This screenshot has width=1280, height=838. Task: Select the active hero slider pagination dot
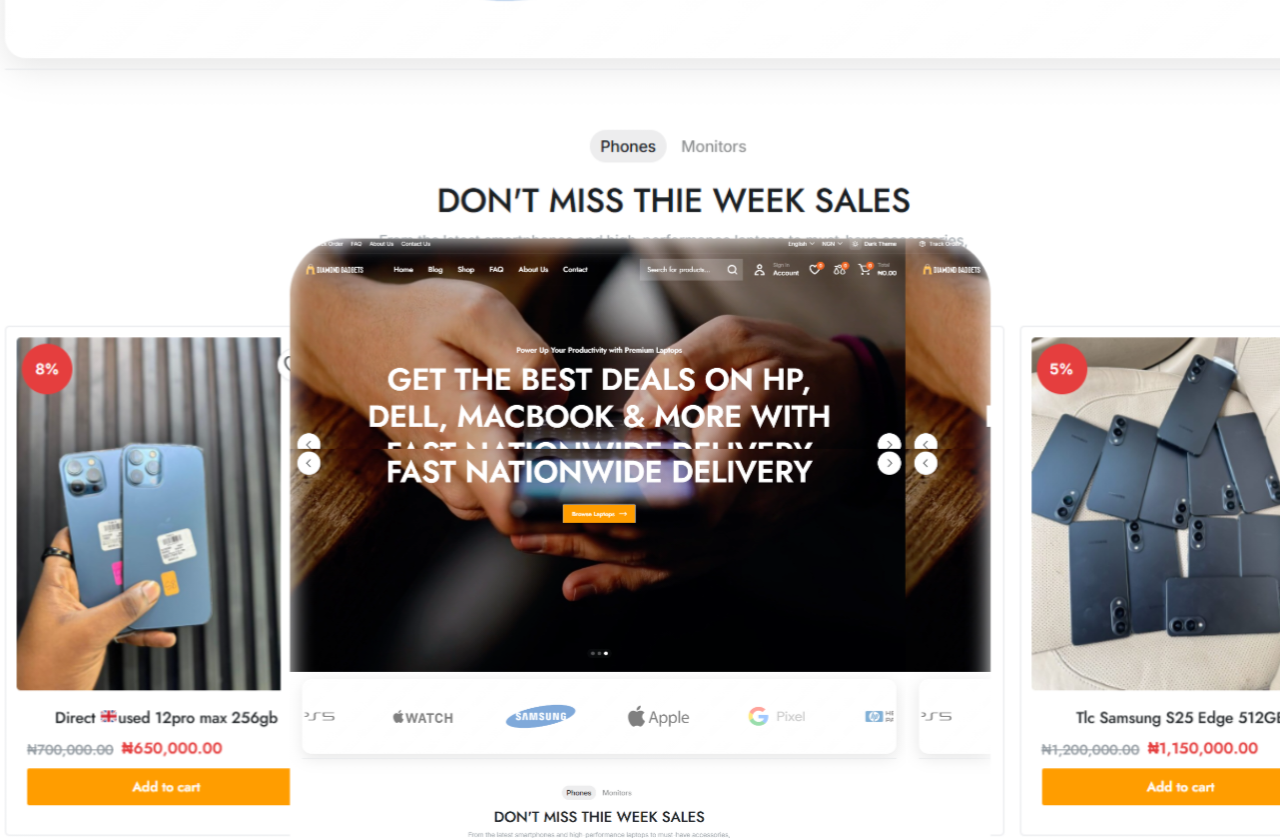point(605,653)
